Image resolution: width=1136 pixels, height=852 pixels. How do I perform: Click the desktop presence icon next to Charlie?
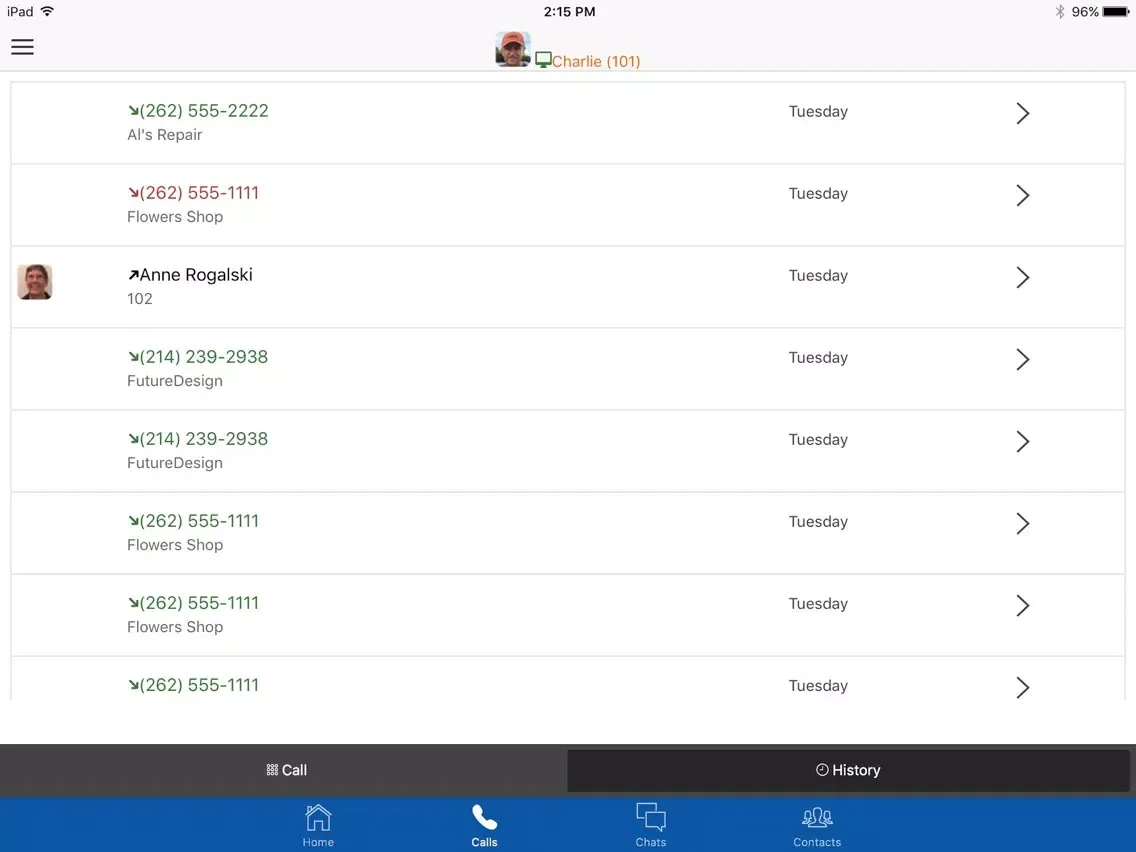(543, 59)
